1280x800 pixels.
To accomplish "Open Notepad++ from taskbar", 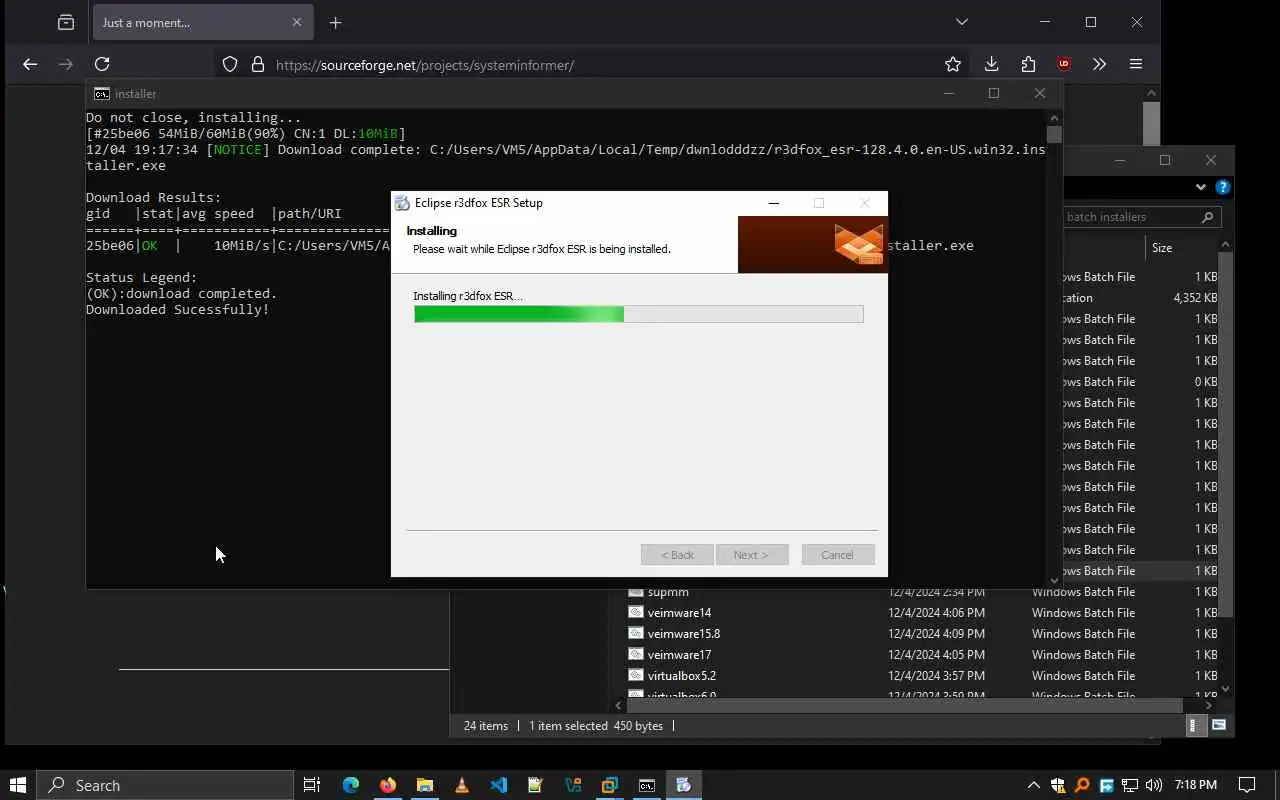I will pos(536,785).
